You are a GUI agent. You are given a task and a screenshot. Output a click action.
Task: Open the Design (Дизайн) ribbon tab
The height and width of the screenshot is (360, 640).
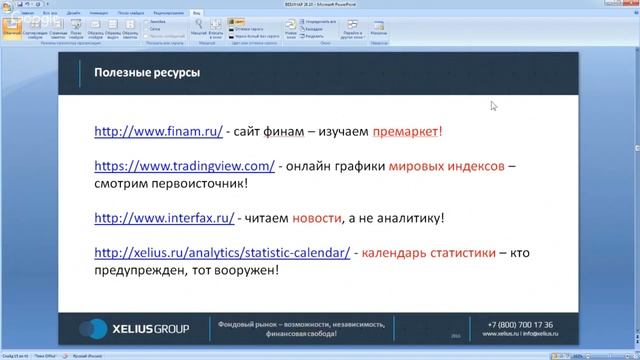(x=73, y=13)
